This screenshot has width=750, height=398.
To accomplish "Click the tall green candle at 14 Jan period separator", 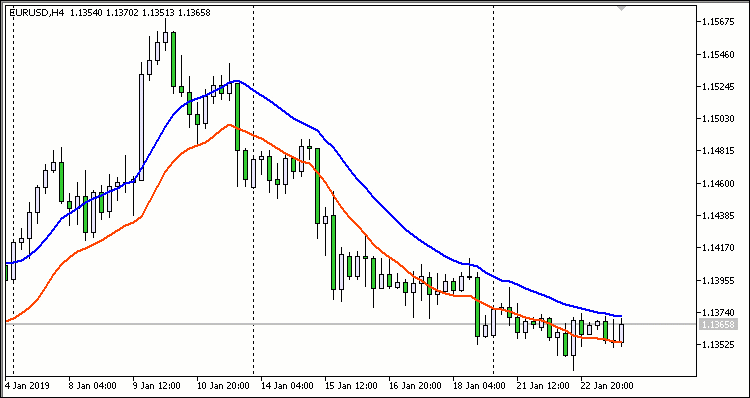I will click(237, 117).
